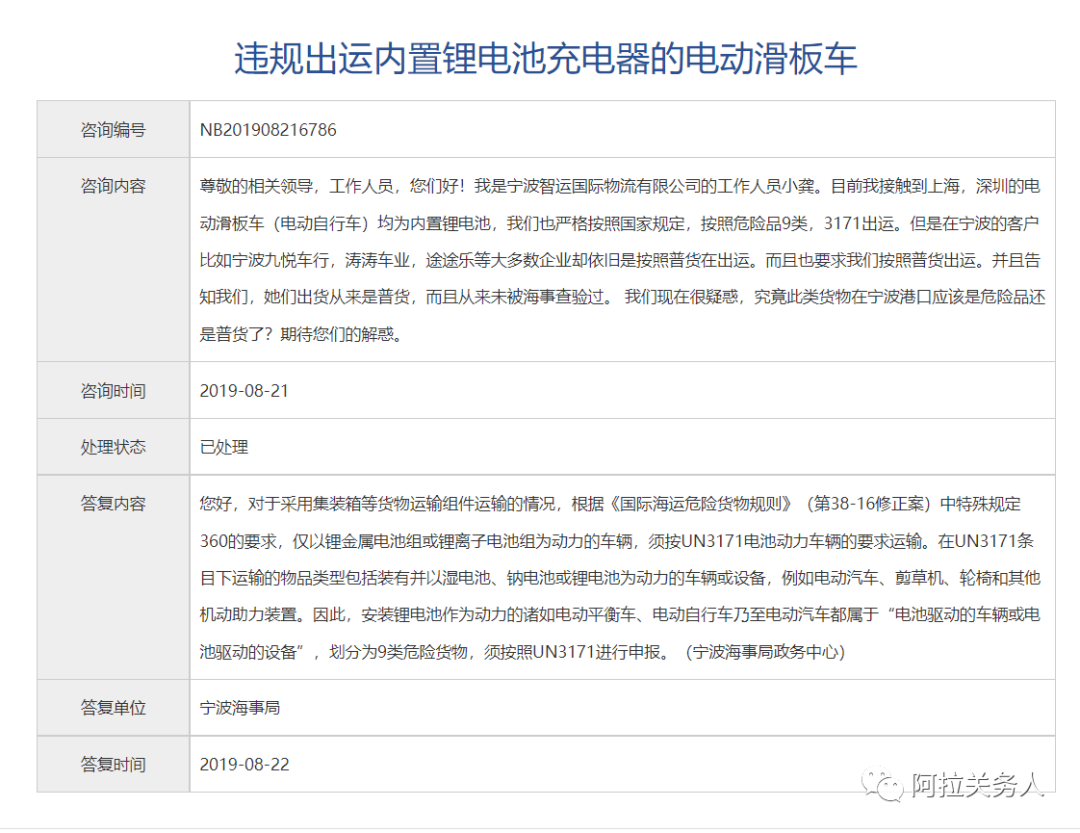Click the 宁波海事局 reply unit text
Viewport: 1080px width, 833px height.
click(240, 707)
